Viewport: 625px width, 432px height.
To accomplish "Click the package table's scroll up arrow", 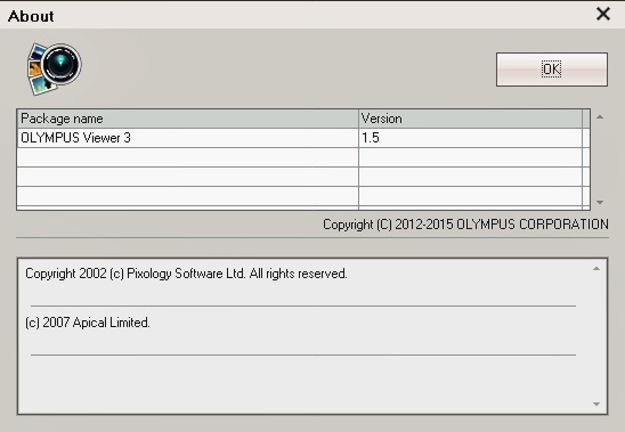I will pyautogui.click(x=599, y=118).
